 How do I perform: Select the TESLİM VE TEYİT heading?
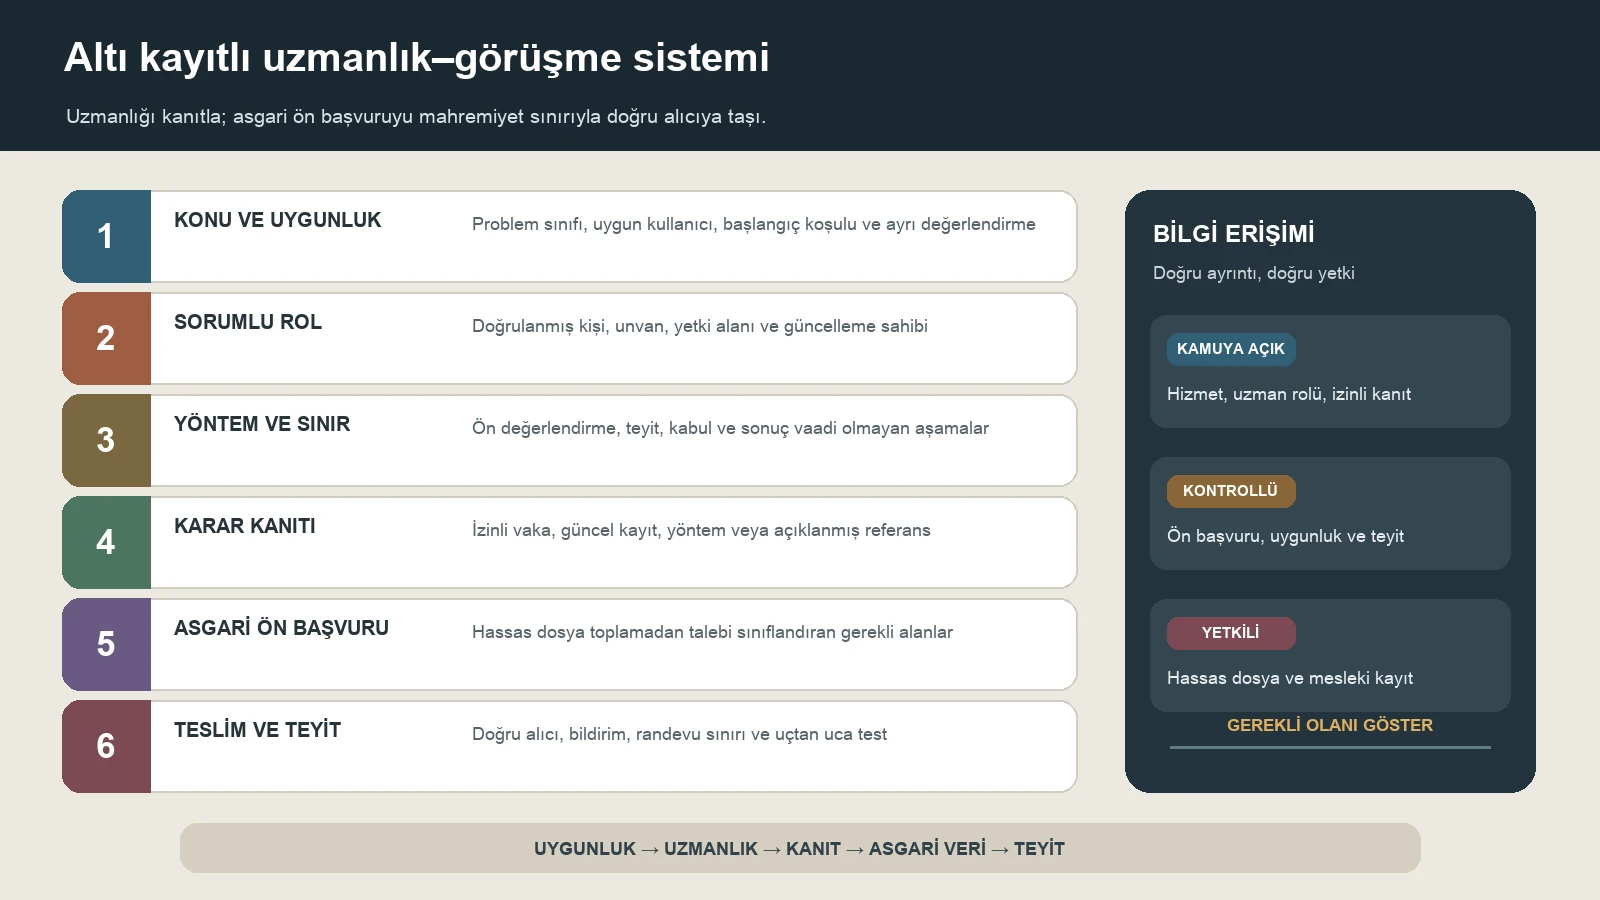tap(257, 730)
